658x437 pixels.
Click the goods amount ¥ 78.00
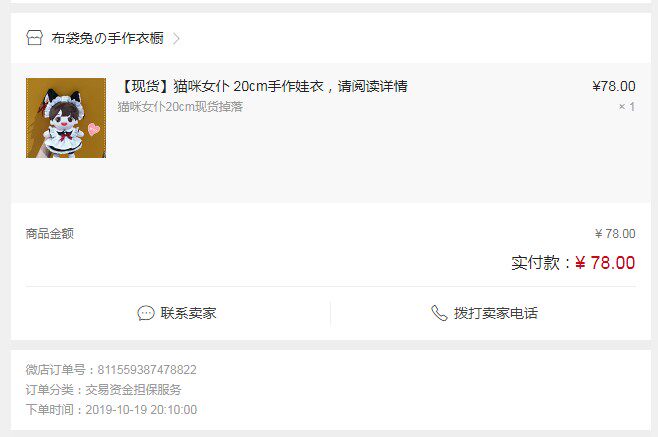[615, 233]
